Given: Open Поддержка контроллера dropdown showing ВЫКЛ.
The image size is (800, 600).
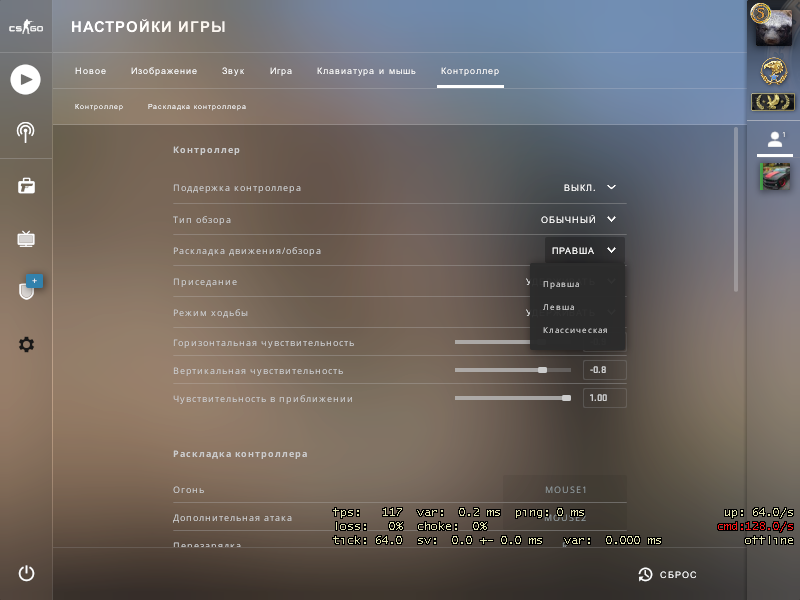Looking at the screenshot, I should 590,188.
